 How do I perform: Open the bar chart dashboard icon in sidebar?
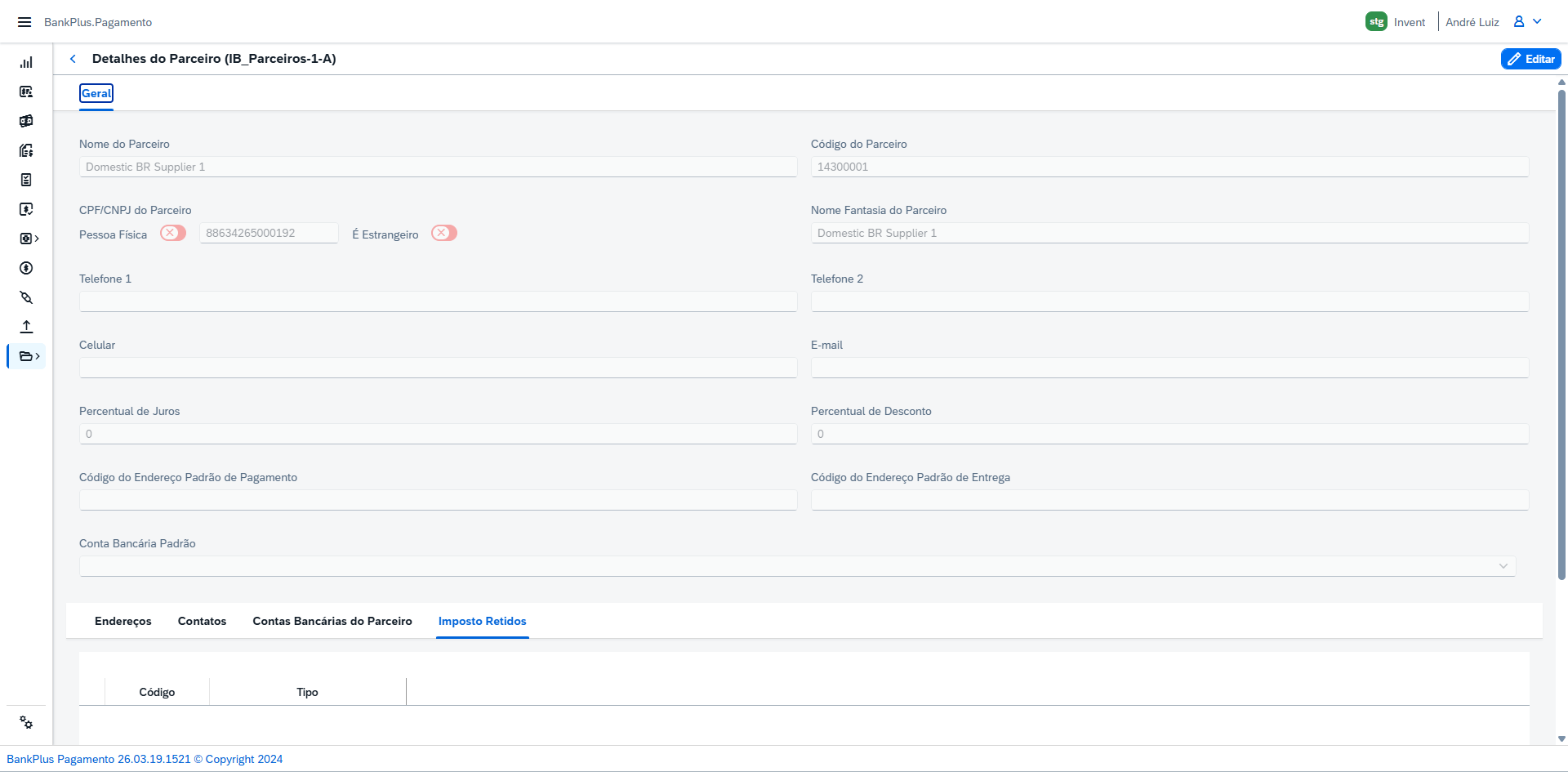click(x=26, y=62)
